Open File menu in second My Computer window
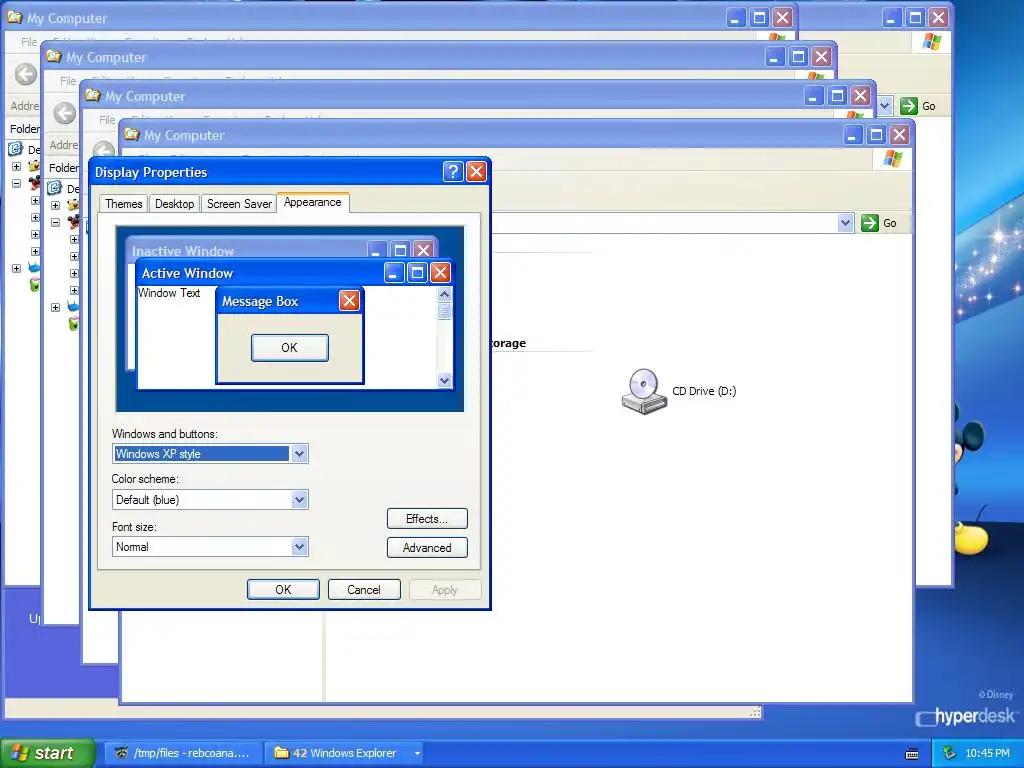This screenshot has width=1024, height=768. point(68,81)
